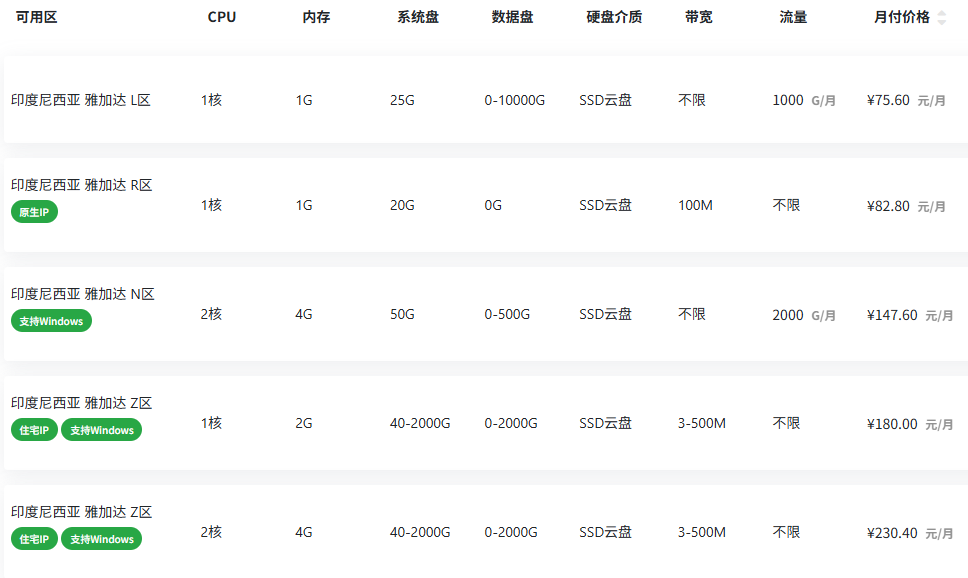
Task: Click the 原生IP badge in R区 row
Action: (35, 212)
